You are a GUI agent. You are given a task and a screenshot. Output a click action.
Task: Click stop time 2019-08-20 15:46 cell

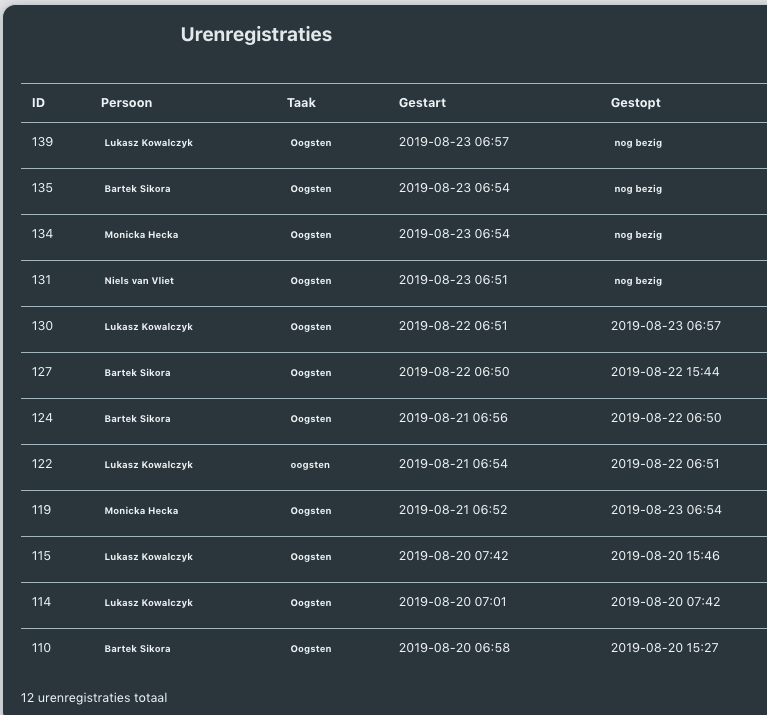coord(665,556)
